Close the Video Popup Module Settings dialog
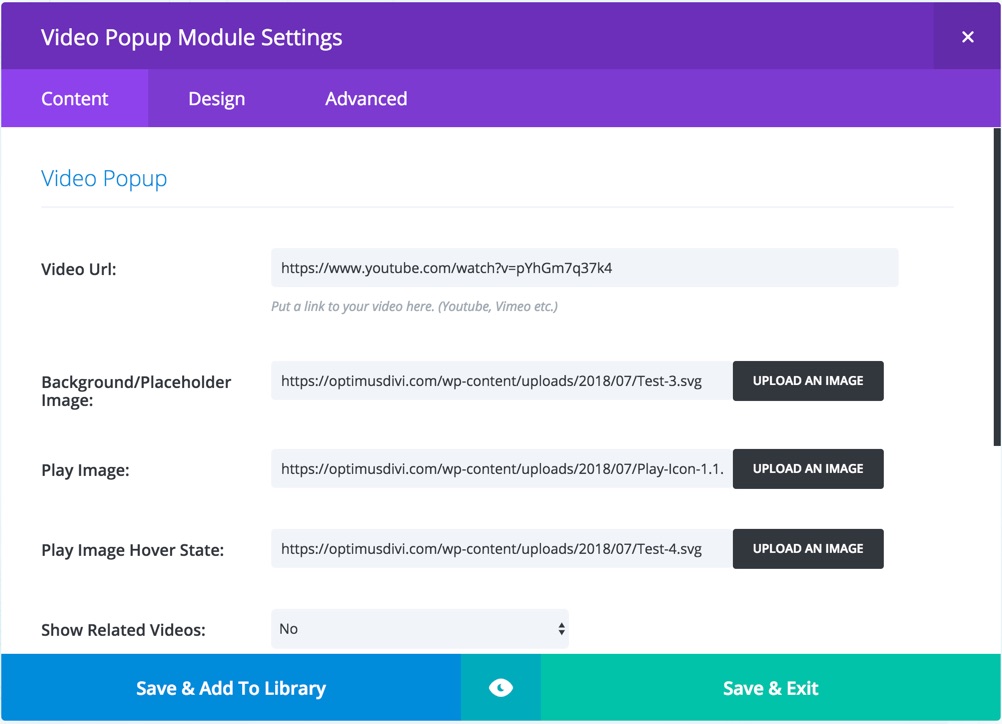Screen dimensions: 1002x724 pos(967,37)
